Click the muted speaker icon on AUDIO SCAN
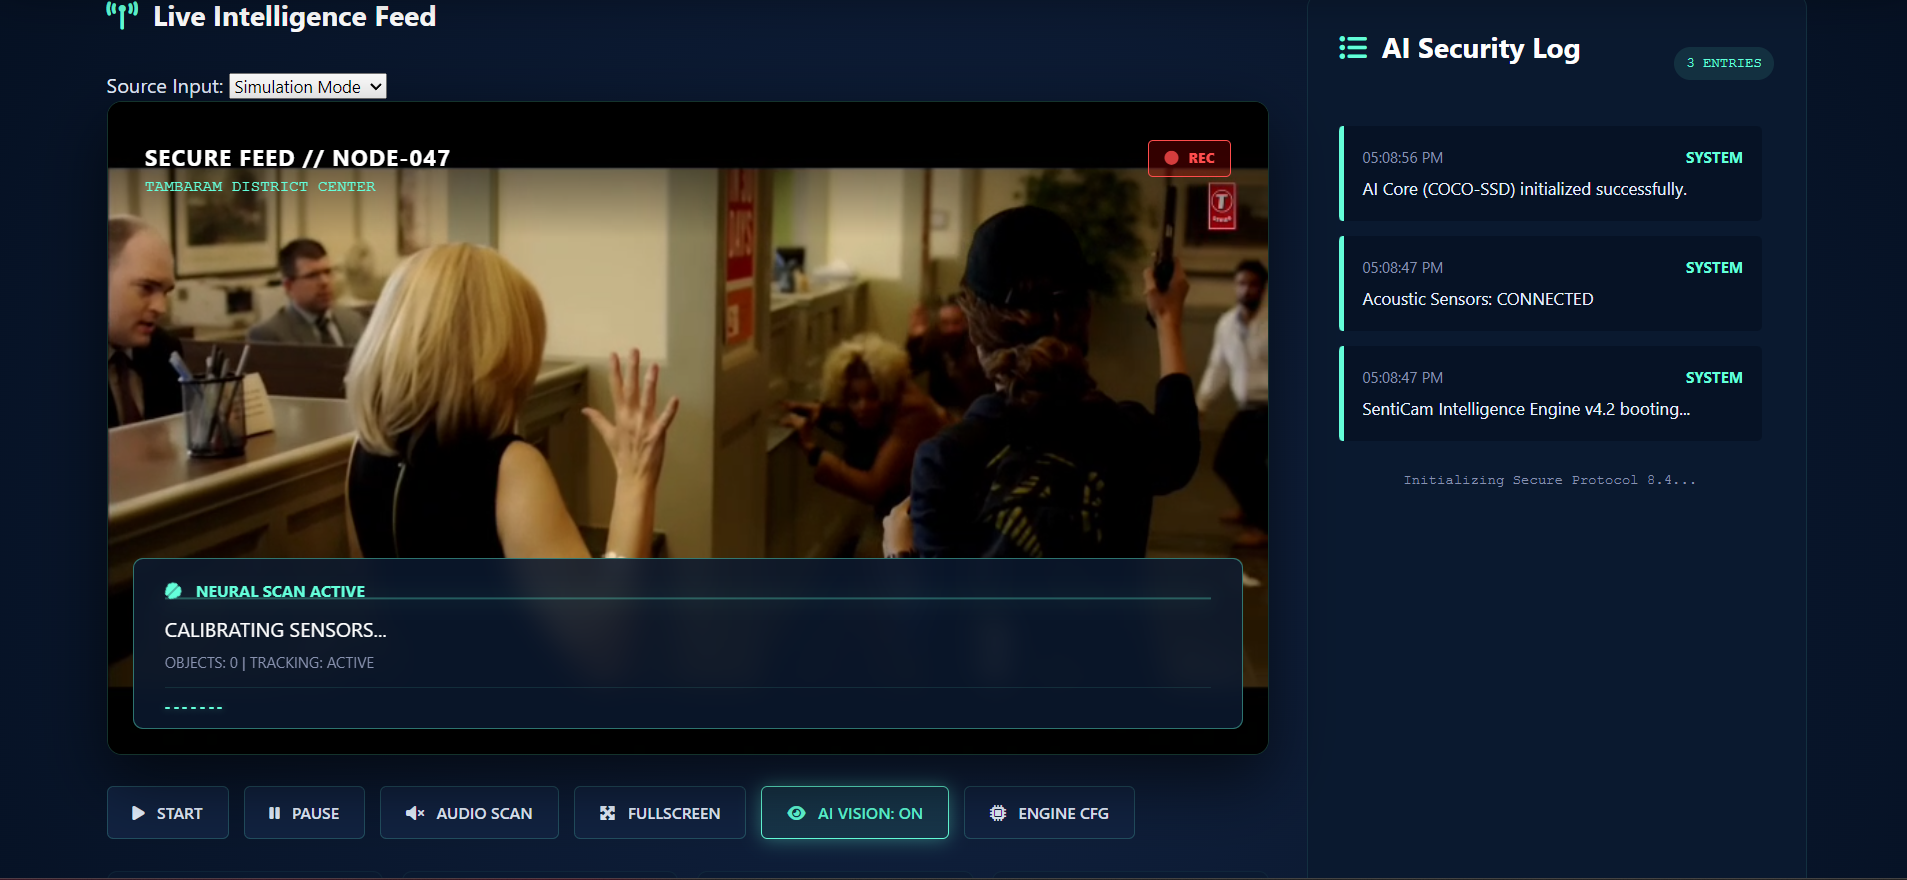The height and width of the screenshot is (880, 1907). click(415, 813)
